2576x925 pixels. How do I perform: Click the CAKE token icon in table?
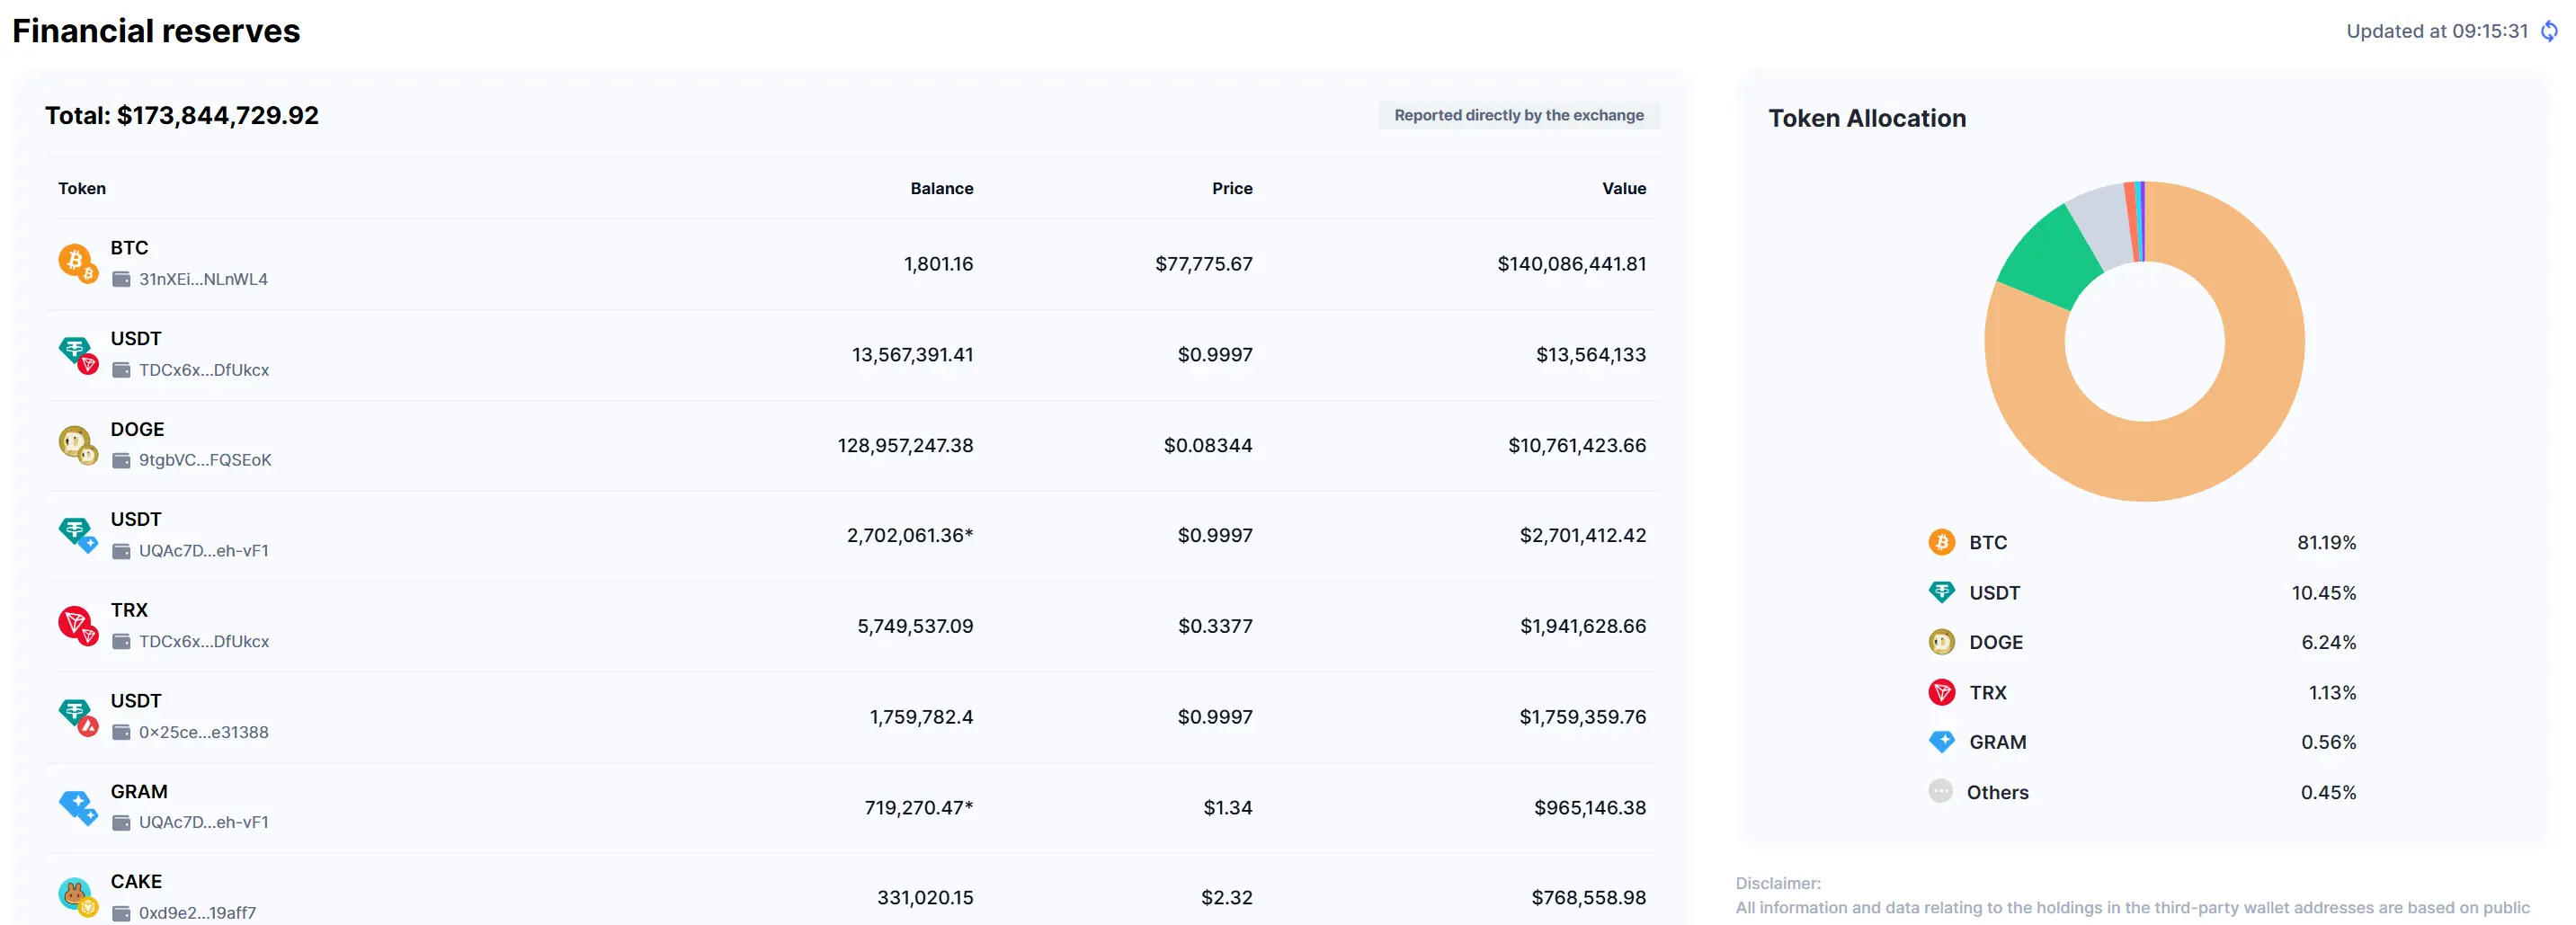coord(77,896)
